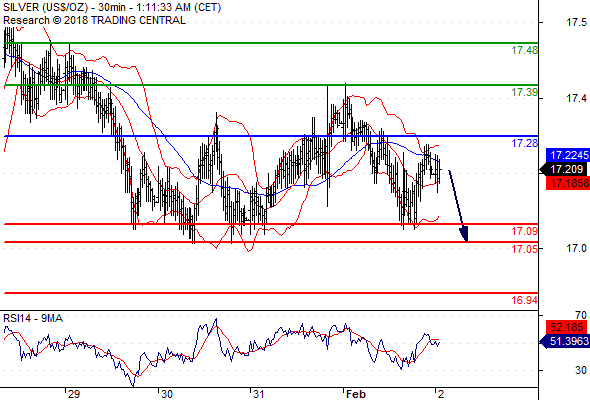Select the 16.94 support level label
590x400 pixels.
tap(525, 300)
